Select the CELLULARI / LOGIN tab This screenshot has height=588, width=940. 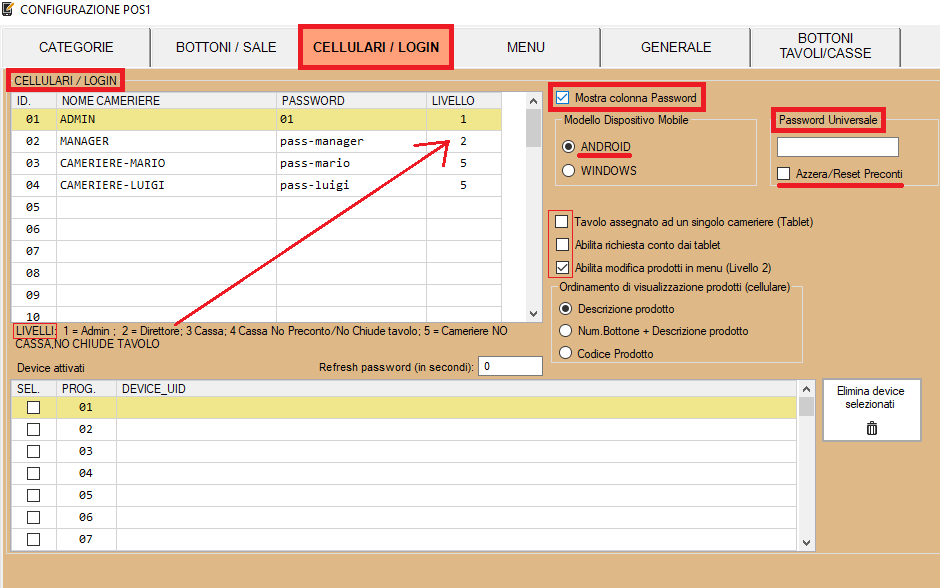[376, 47]
